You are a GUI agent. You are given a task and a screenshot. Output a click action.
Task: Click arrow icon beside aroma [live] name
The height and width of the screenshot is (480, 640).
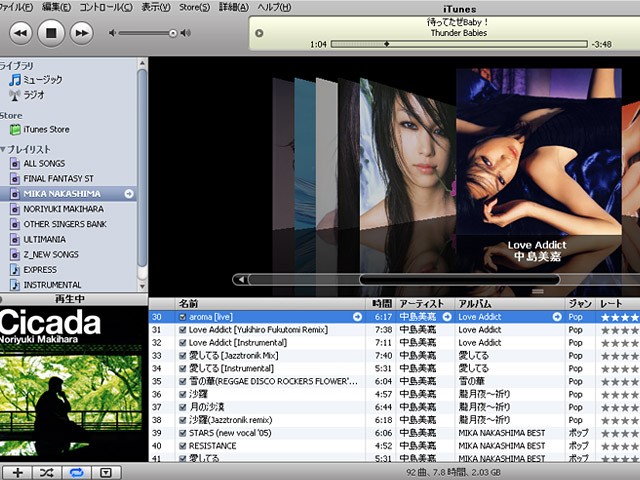click(358, 317)
